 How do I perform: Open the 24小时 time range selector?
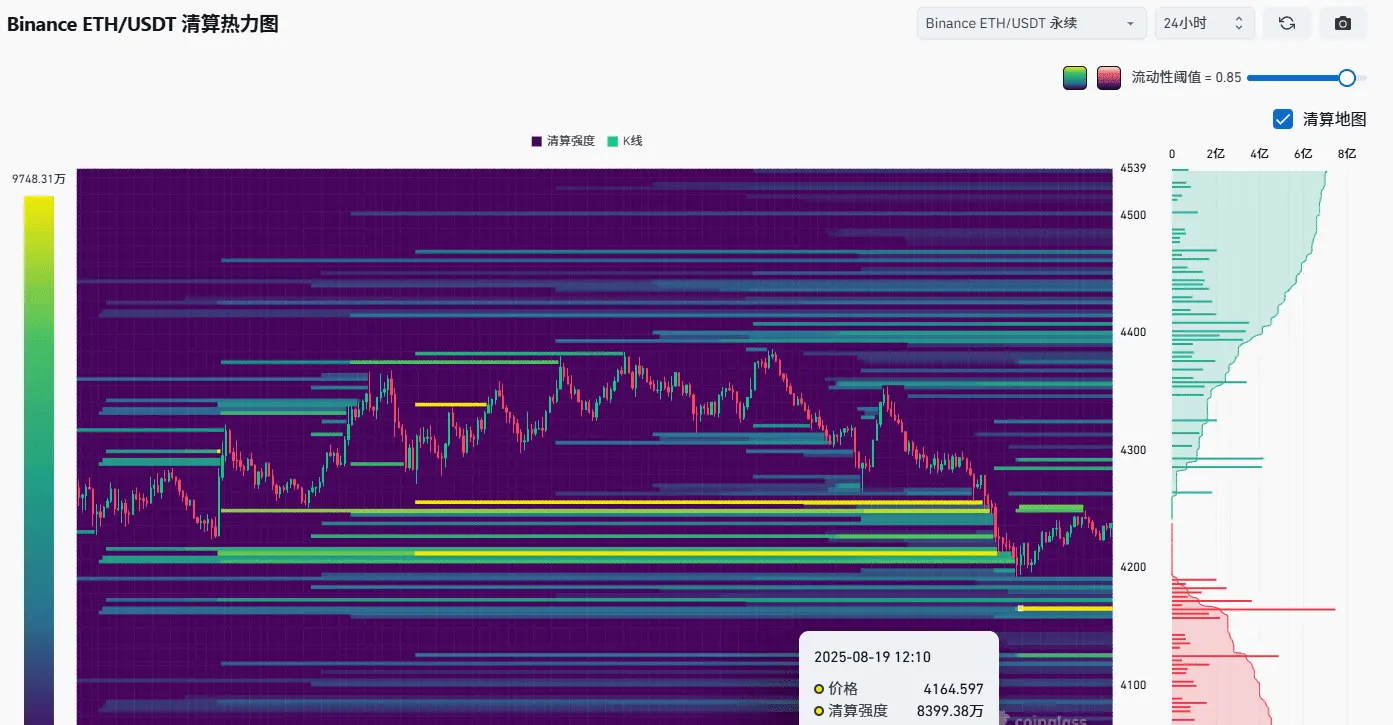pyautogui.click(x=1205, y=23)
